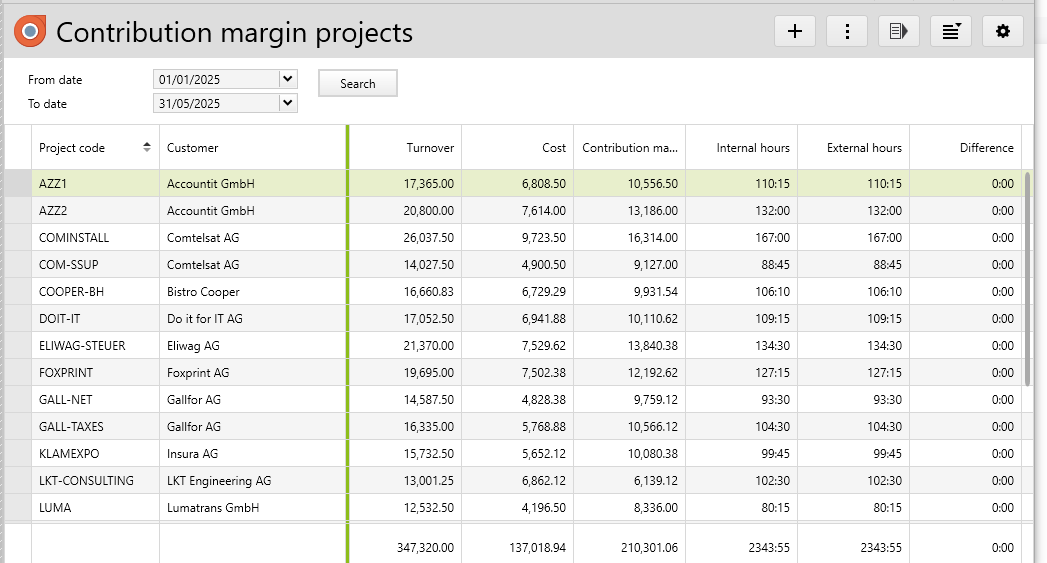The height and width of the screenshot is (563, 1047).
Task: Open settings via the gear icon
Action: click(1003, 31)
